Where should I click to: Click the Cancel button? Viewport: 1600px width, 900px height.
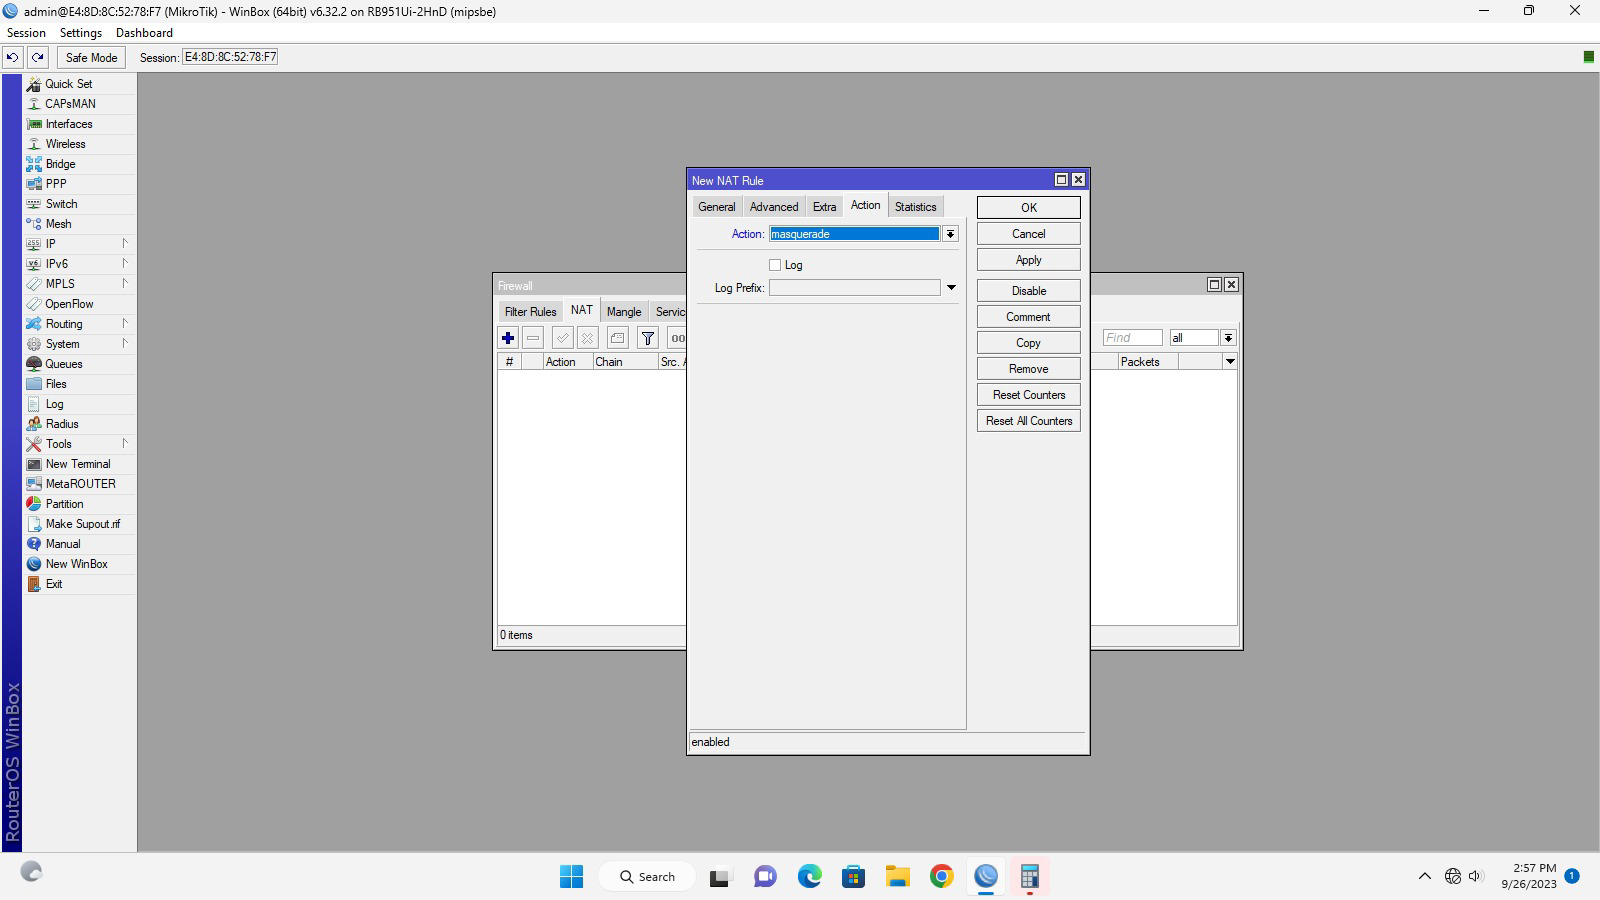pos(1029,234)
